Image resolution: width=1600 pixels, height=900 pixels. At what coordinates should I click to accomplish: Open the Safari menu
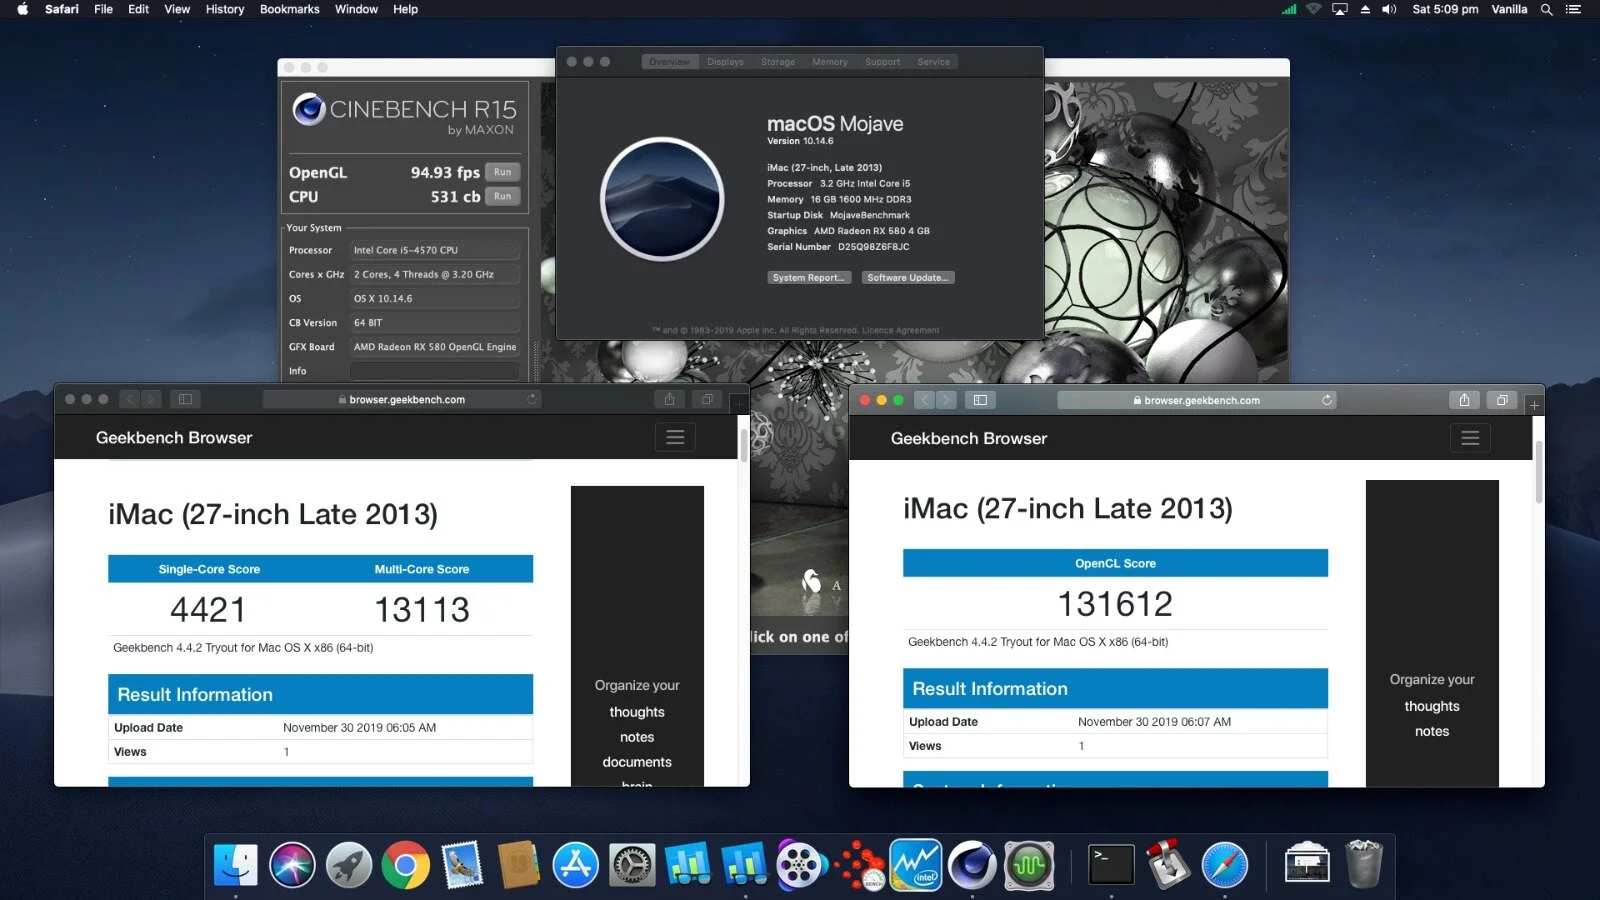point(62,9)
